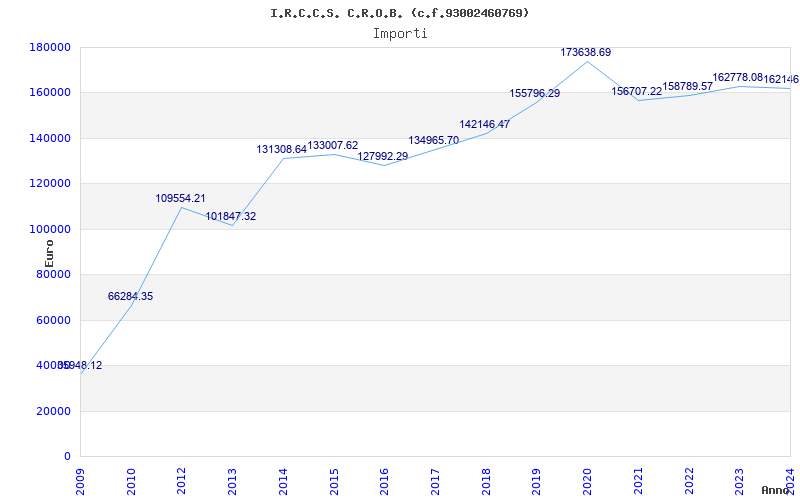
Task: Select the 101847.32 value label
Action: [231, 217]
